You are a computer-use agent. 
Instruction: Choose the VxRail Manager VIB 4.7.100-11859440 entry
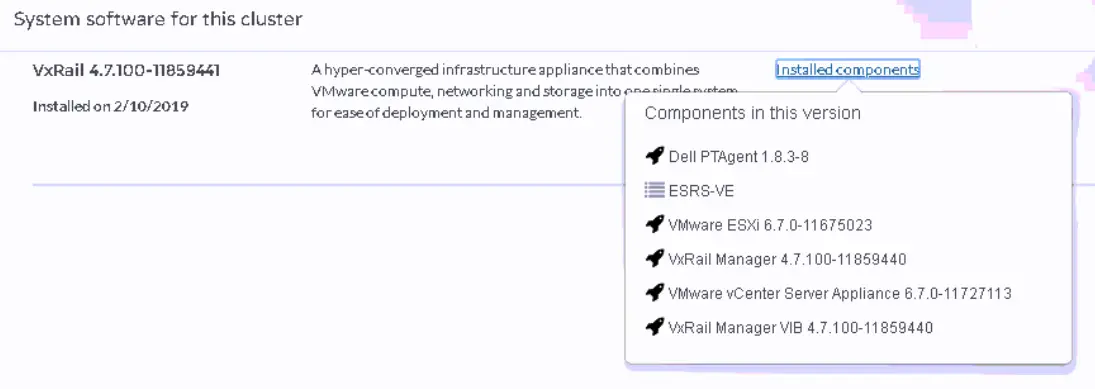(800, 328)
